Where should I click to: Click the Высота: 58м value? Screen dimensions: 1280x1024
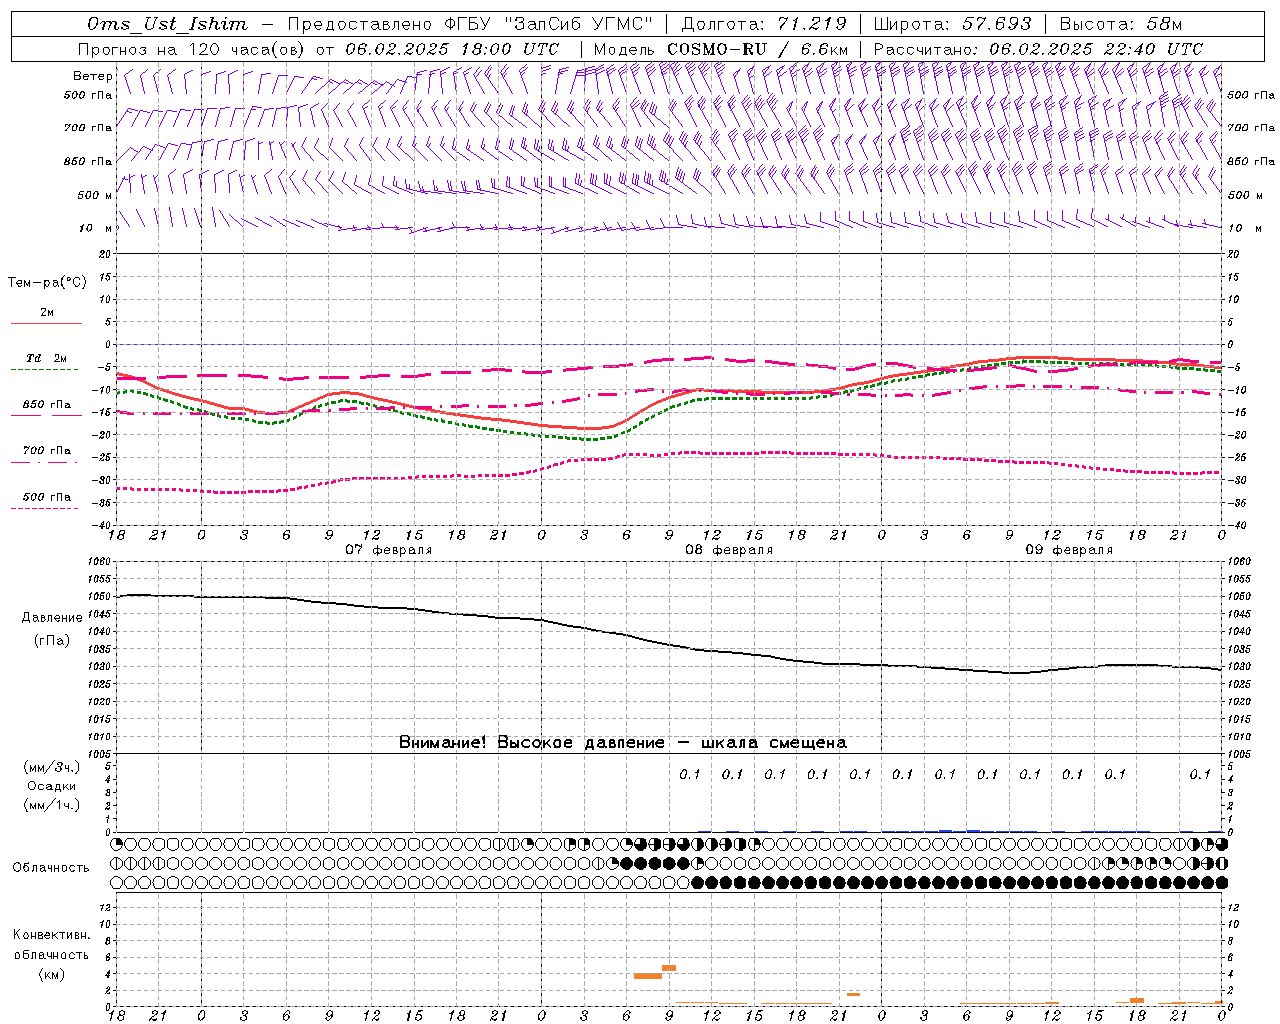coord(1121,24)
